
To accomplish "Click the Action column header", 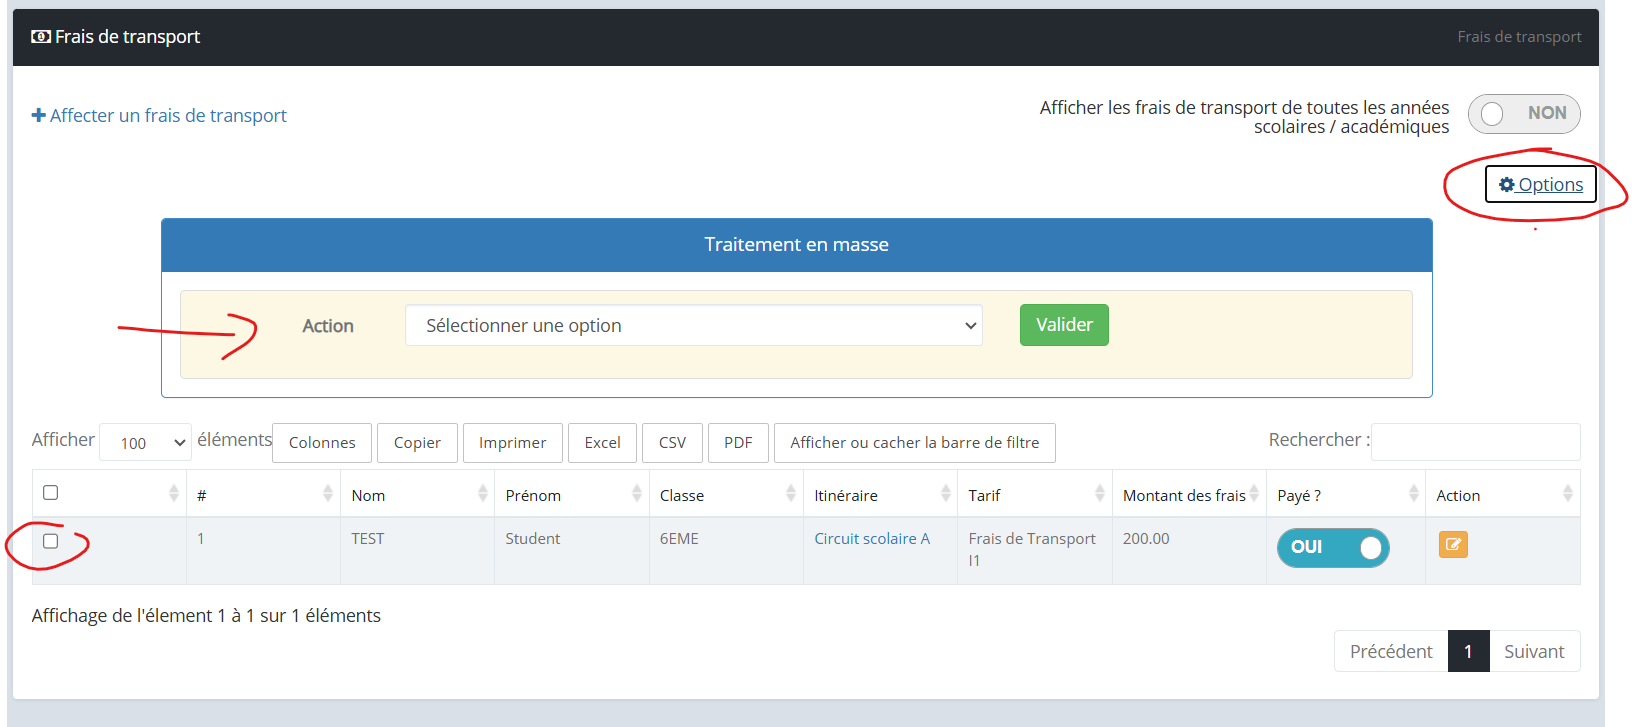I will 1503,494.
